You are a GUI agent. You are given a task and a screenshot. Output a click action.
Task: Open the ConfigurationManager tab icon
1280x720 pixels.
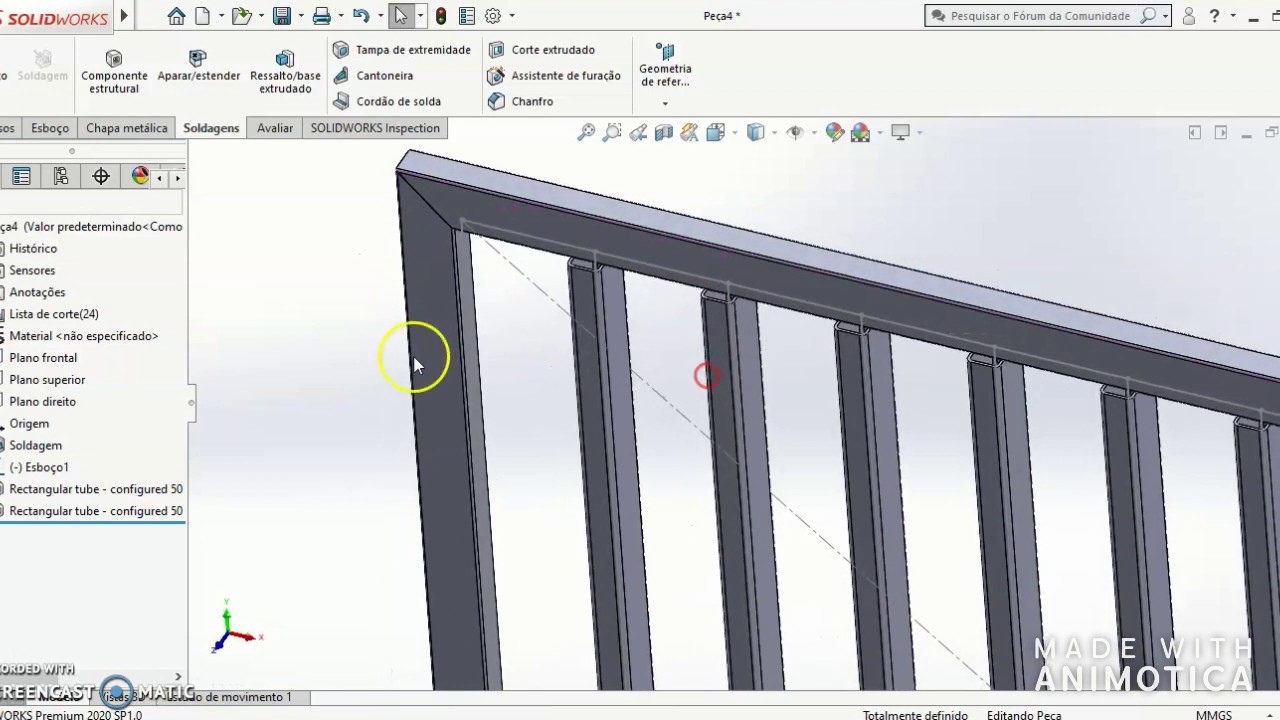tap(61, 177)
